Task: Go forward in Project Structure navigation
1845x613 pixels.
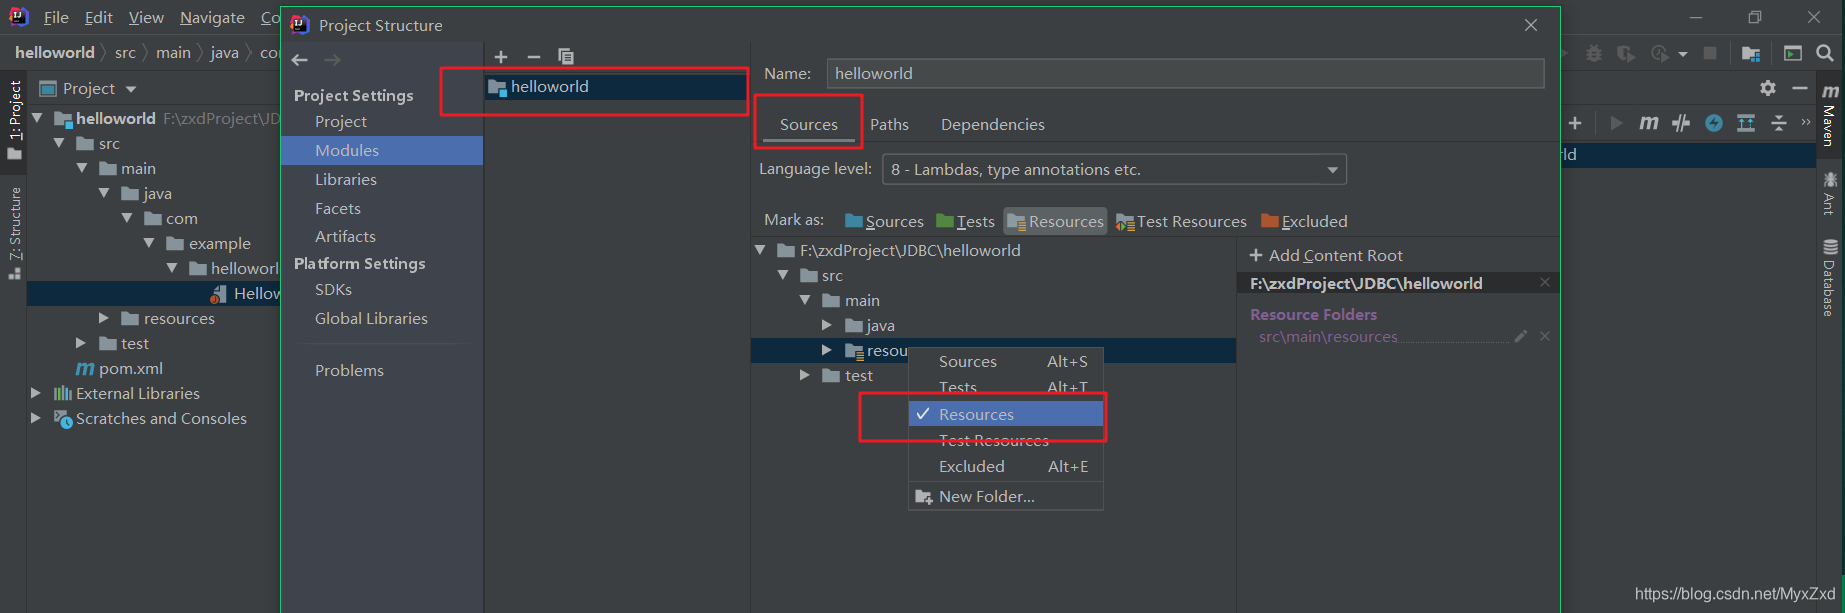Action: 332,60
